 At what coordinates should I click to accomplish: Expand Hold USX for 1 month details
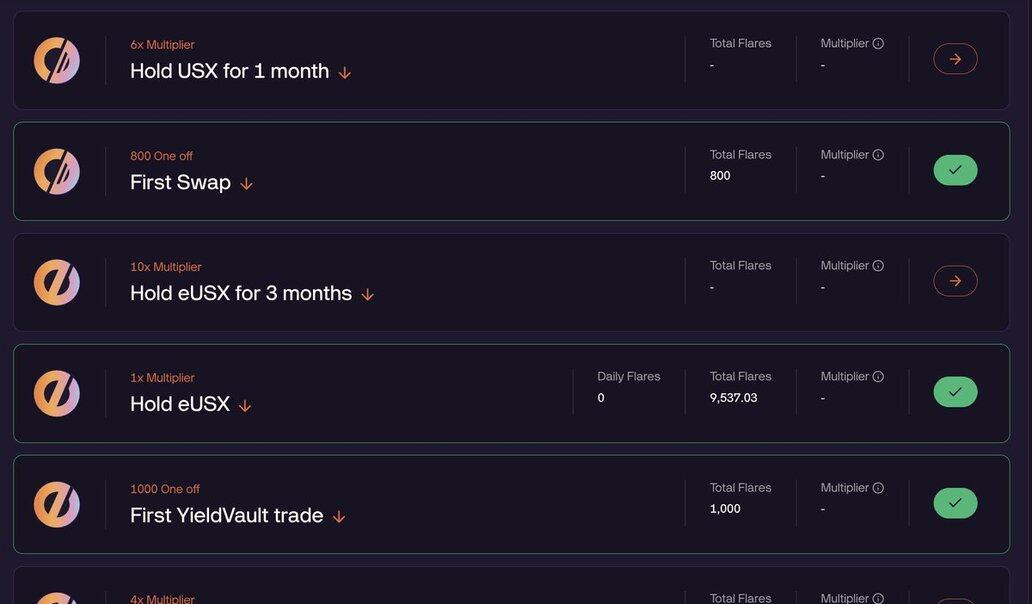345,73
